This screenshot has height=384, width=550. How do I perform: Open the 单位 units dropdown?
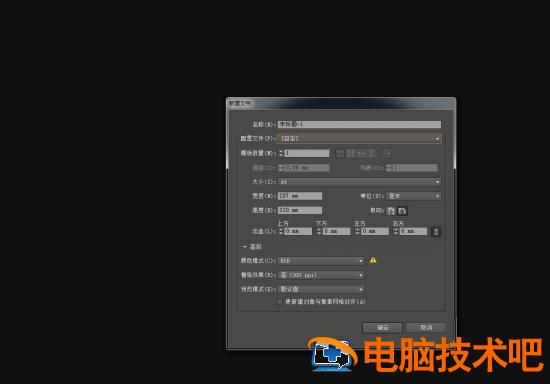point(414,196)
